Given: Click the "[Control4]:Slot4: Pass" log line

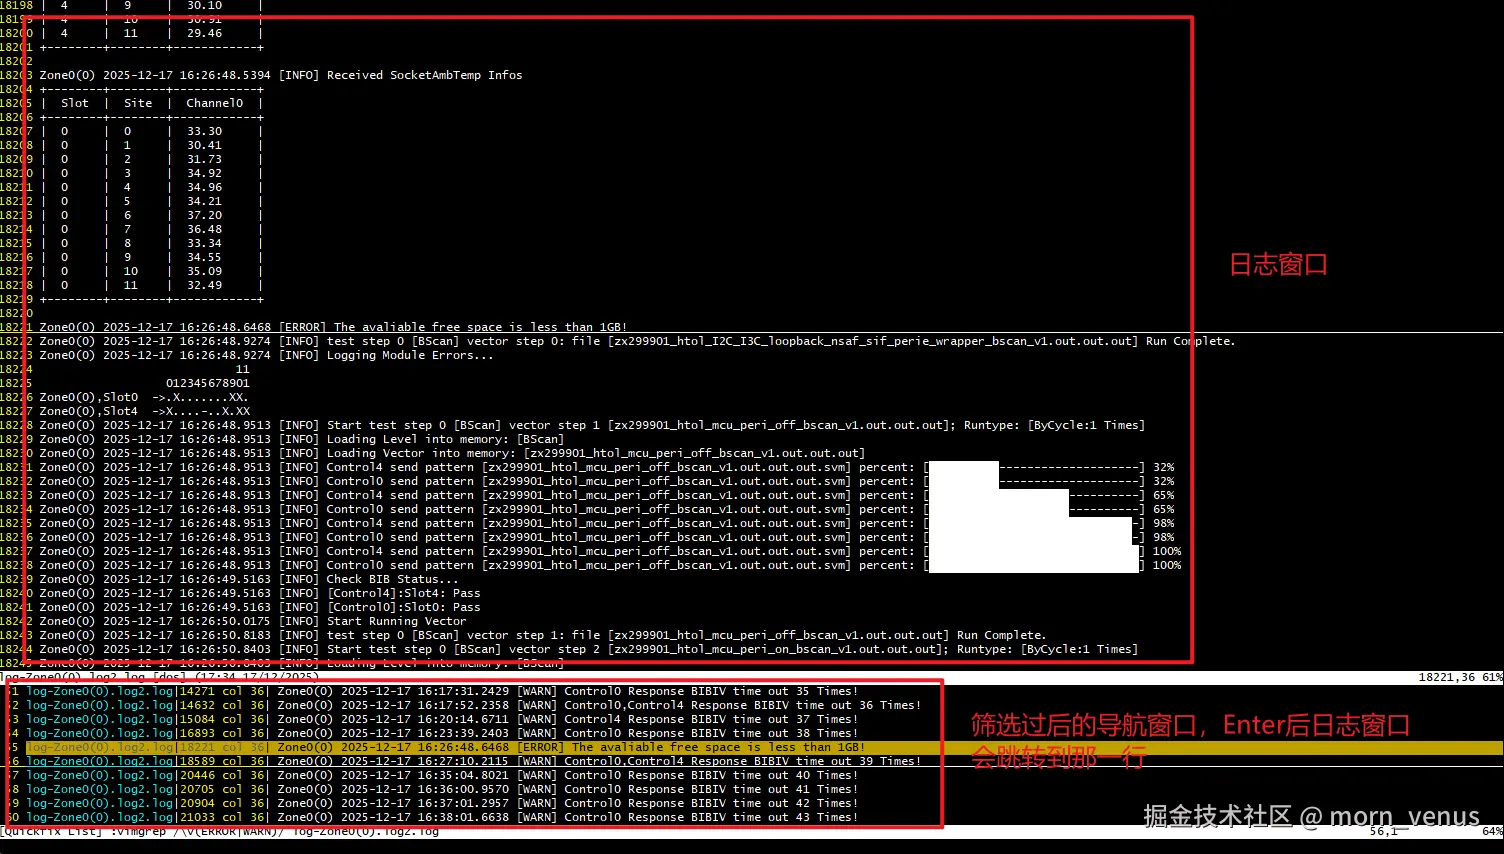Looking at the screenshot, I should [x=259, y=593].
